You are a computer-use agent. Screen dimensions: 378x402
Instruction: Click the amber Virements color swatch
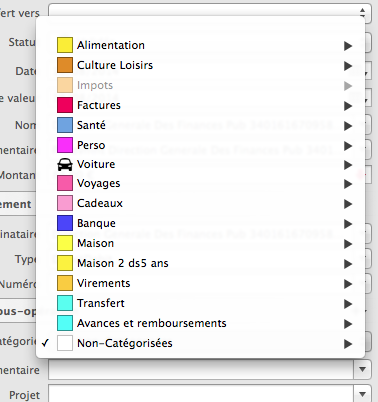[x=65, y=283]
